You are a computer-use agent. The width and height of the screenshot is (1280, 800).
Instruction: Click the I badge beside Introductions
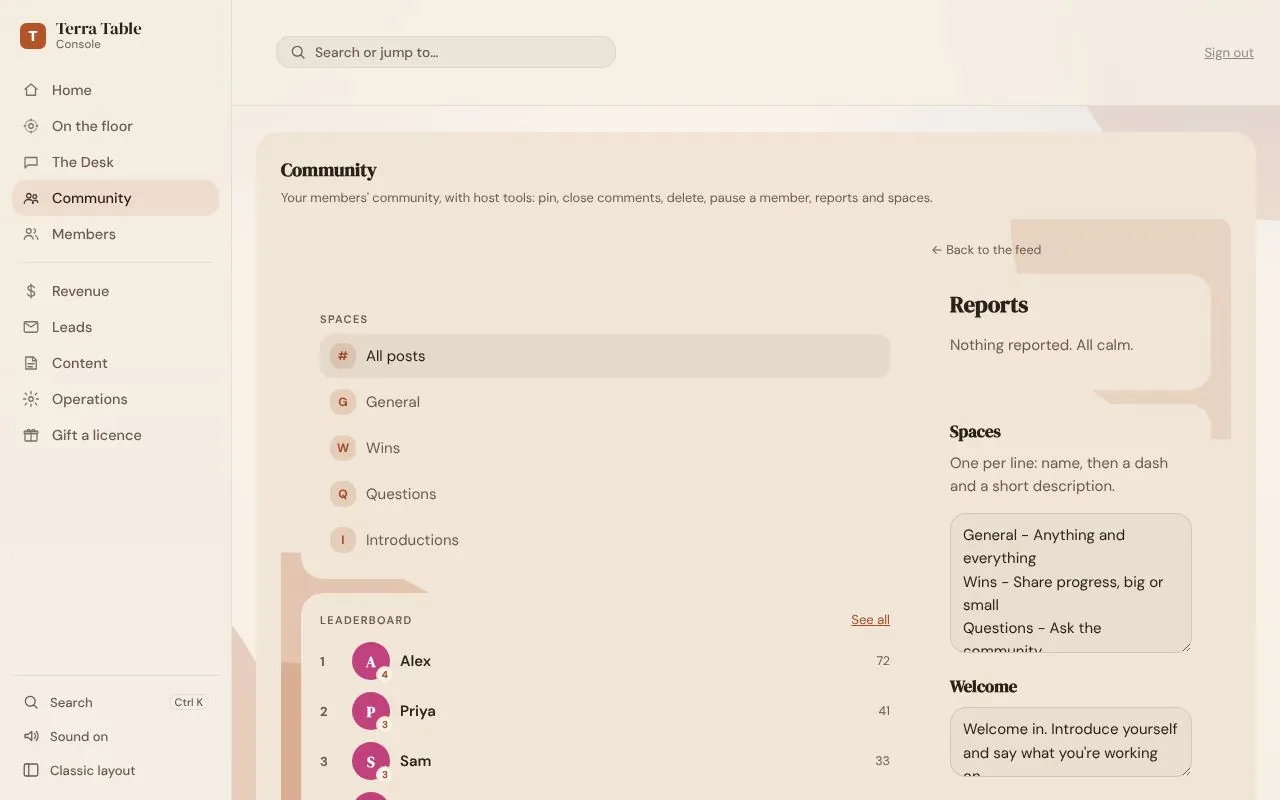point(343,540)
